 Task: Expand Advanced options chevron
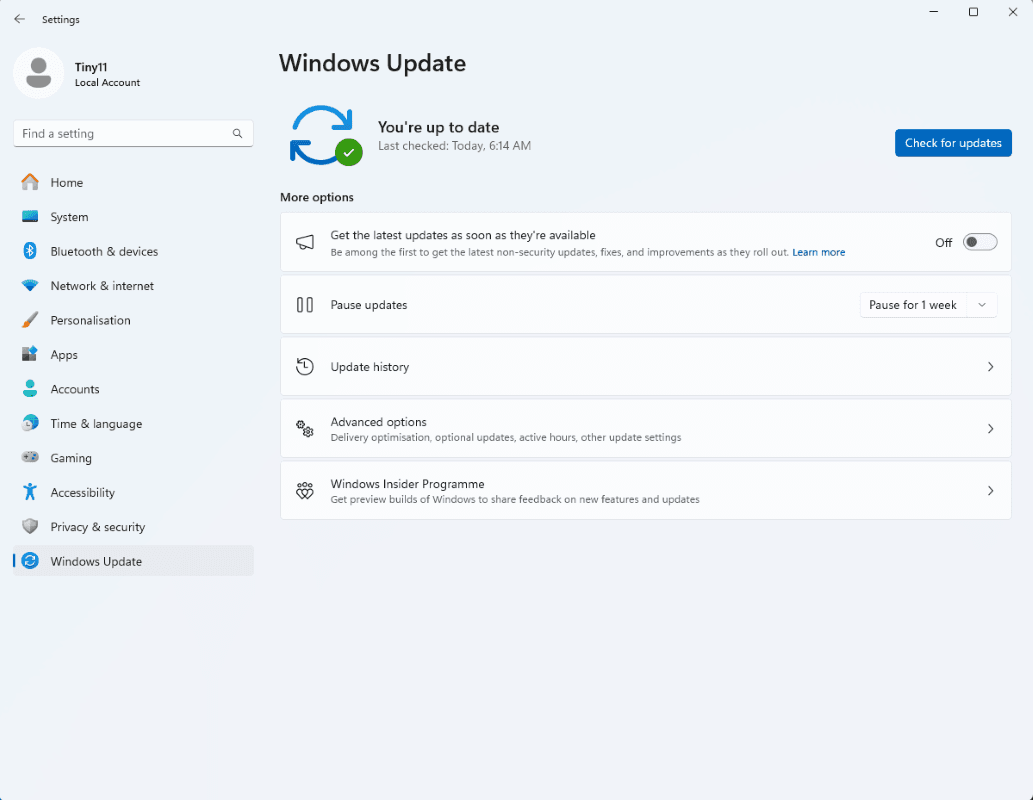click(x=990, y=429)
